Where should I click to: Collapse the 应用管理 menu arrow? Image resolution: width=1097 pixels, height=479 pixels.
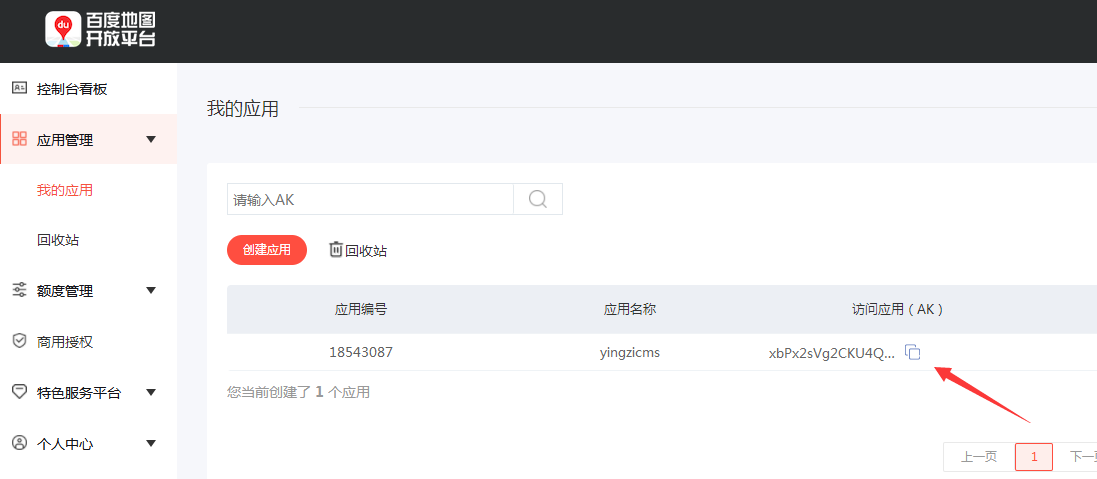point(151,139)
